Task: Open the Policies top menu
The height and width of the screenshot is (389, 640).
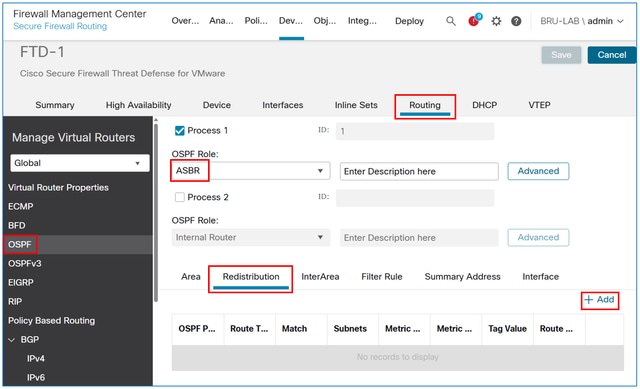Action: pyautogui.click(x=256, y=21)
